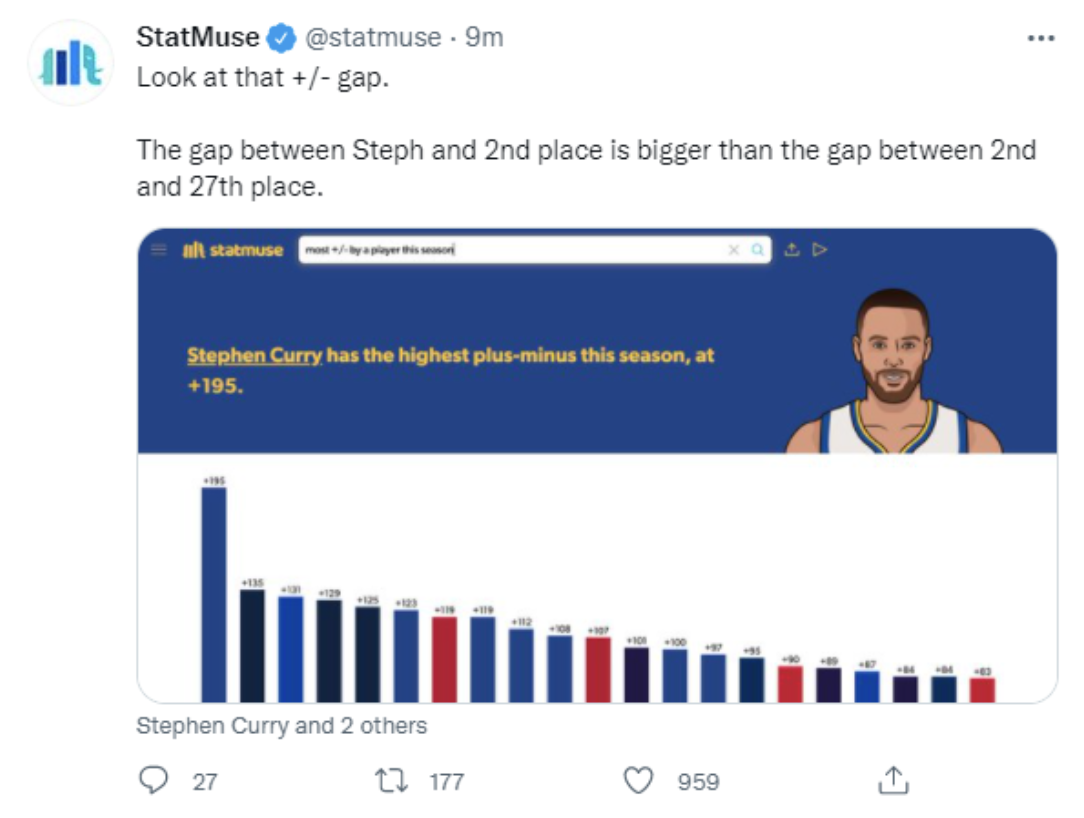Open the share tweet icon

(893, 781)
